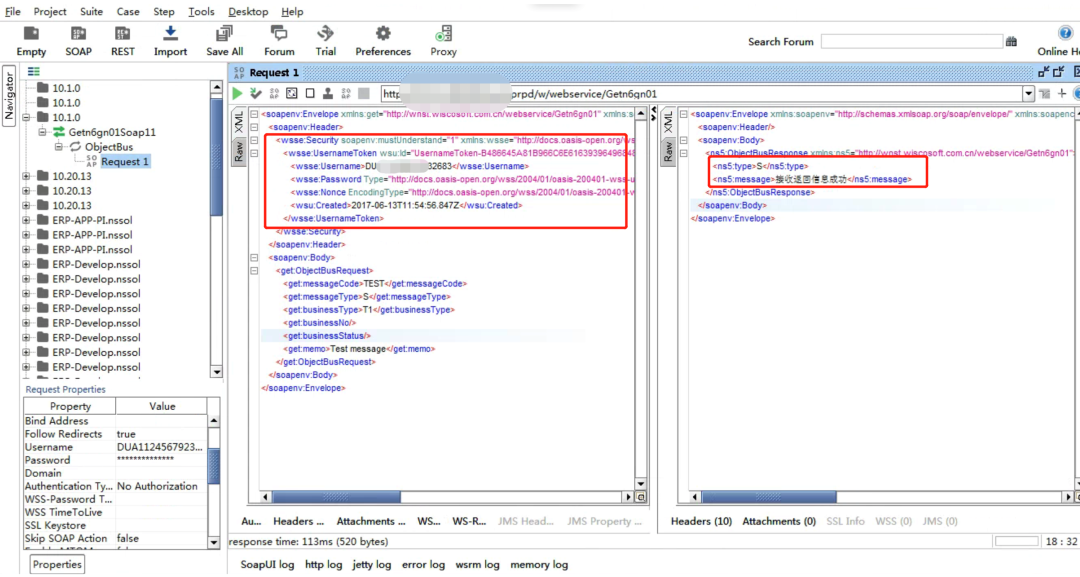The width and height of the screenshot is (1080, 577).
Task: Open the Tools menu
Action: [x=201, y=12]
